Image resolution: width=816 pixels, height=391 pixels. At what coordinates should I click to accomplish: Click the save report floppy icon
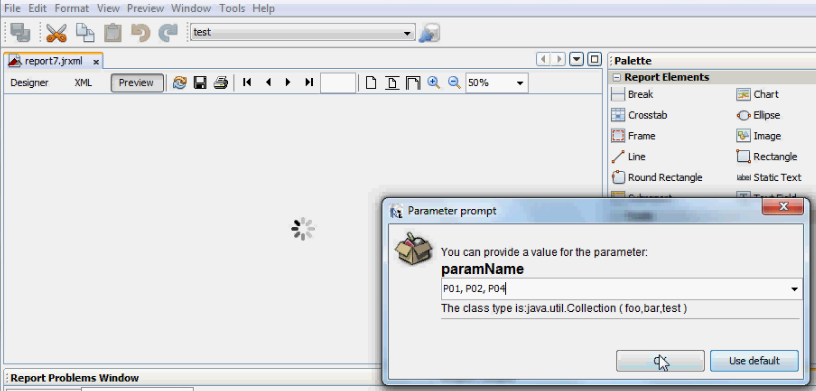pyautogui.click(x=200, y=83)
